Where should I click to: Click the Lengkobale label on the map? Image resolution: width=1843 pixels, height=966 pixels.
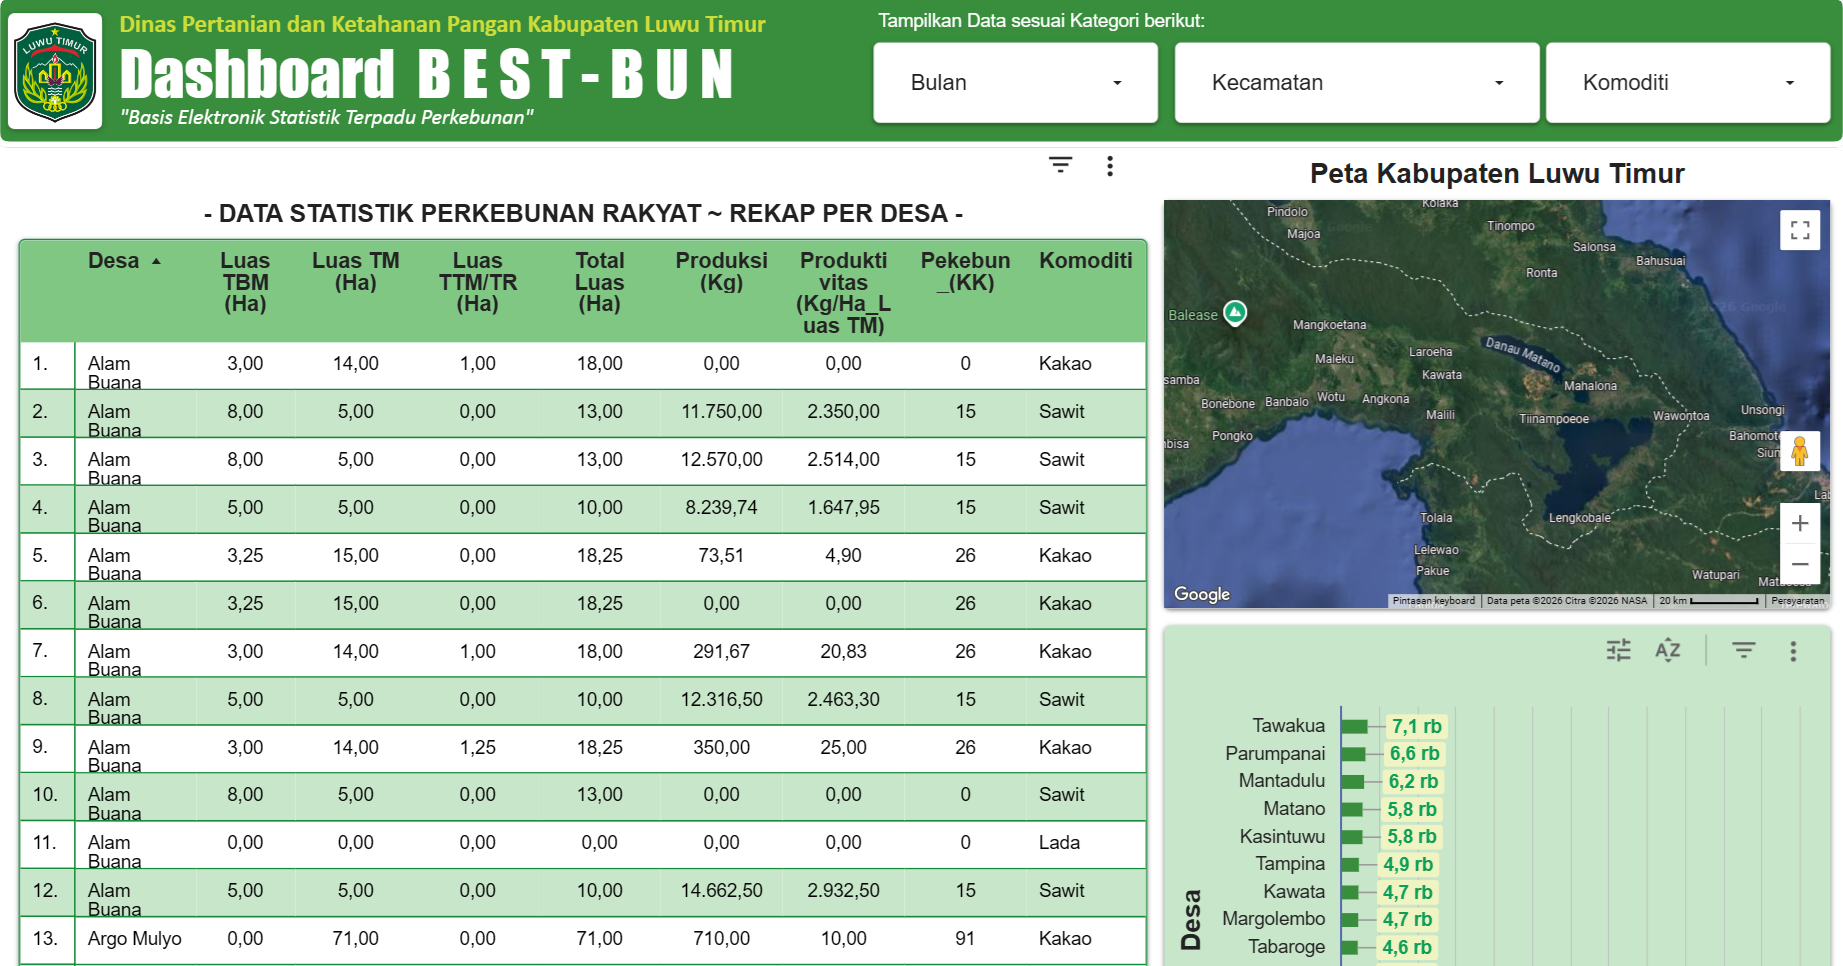[1580, 518]
